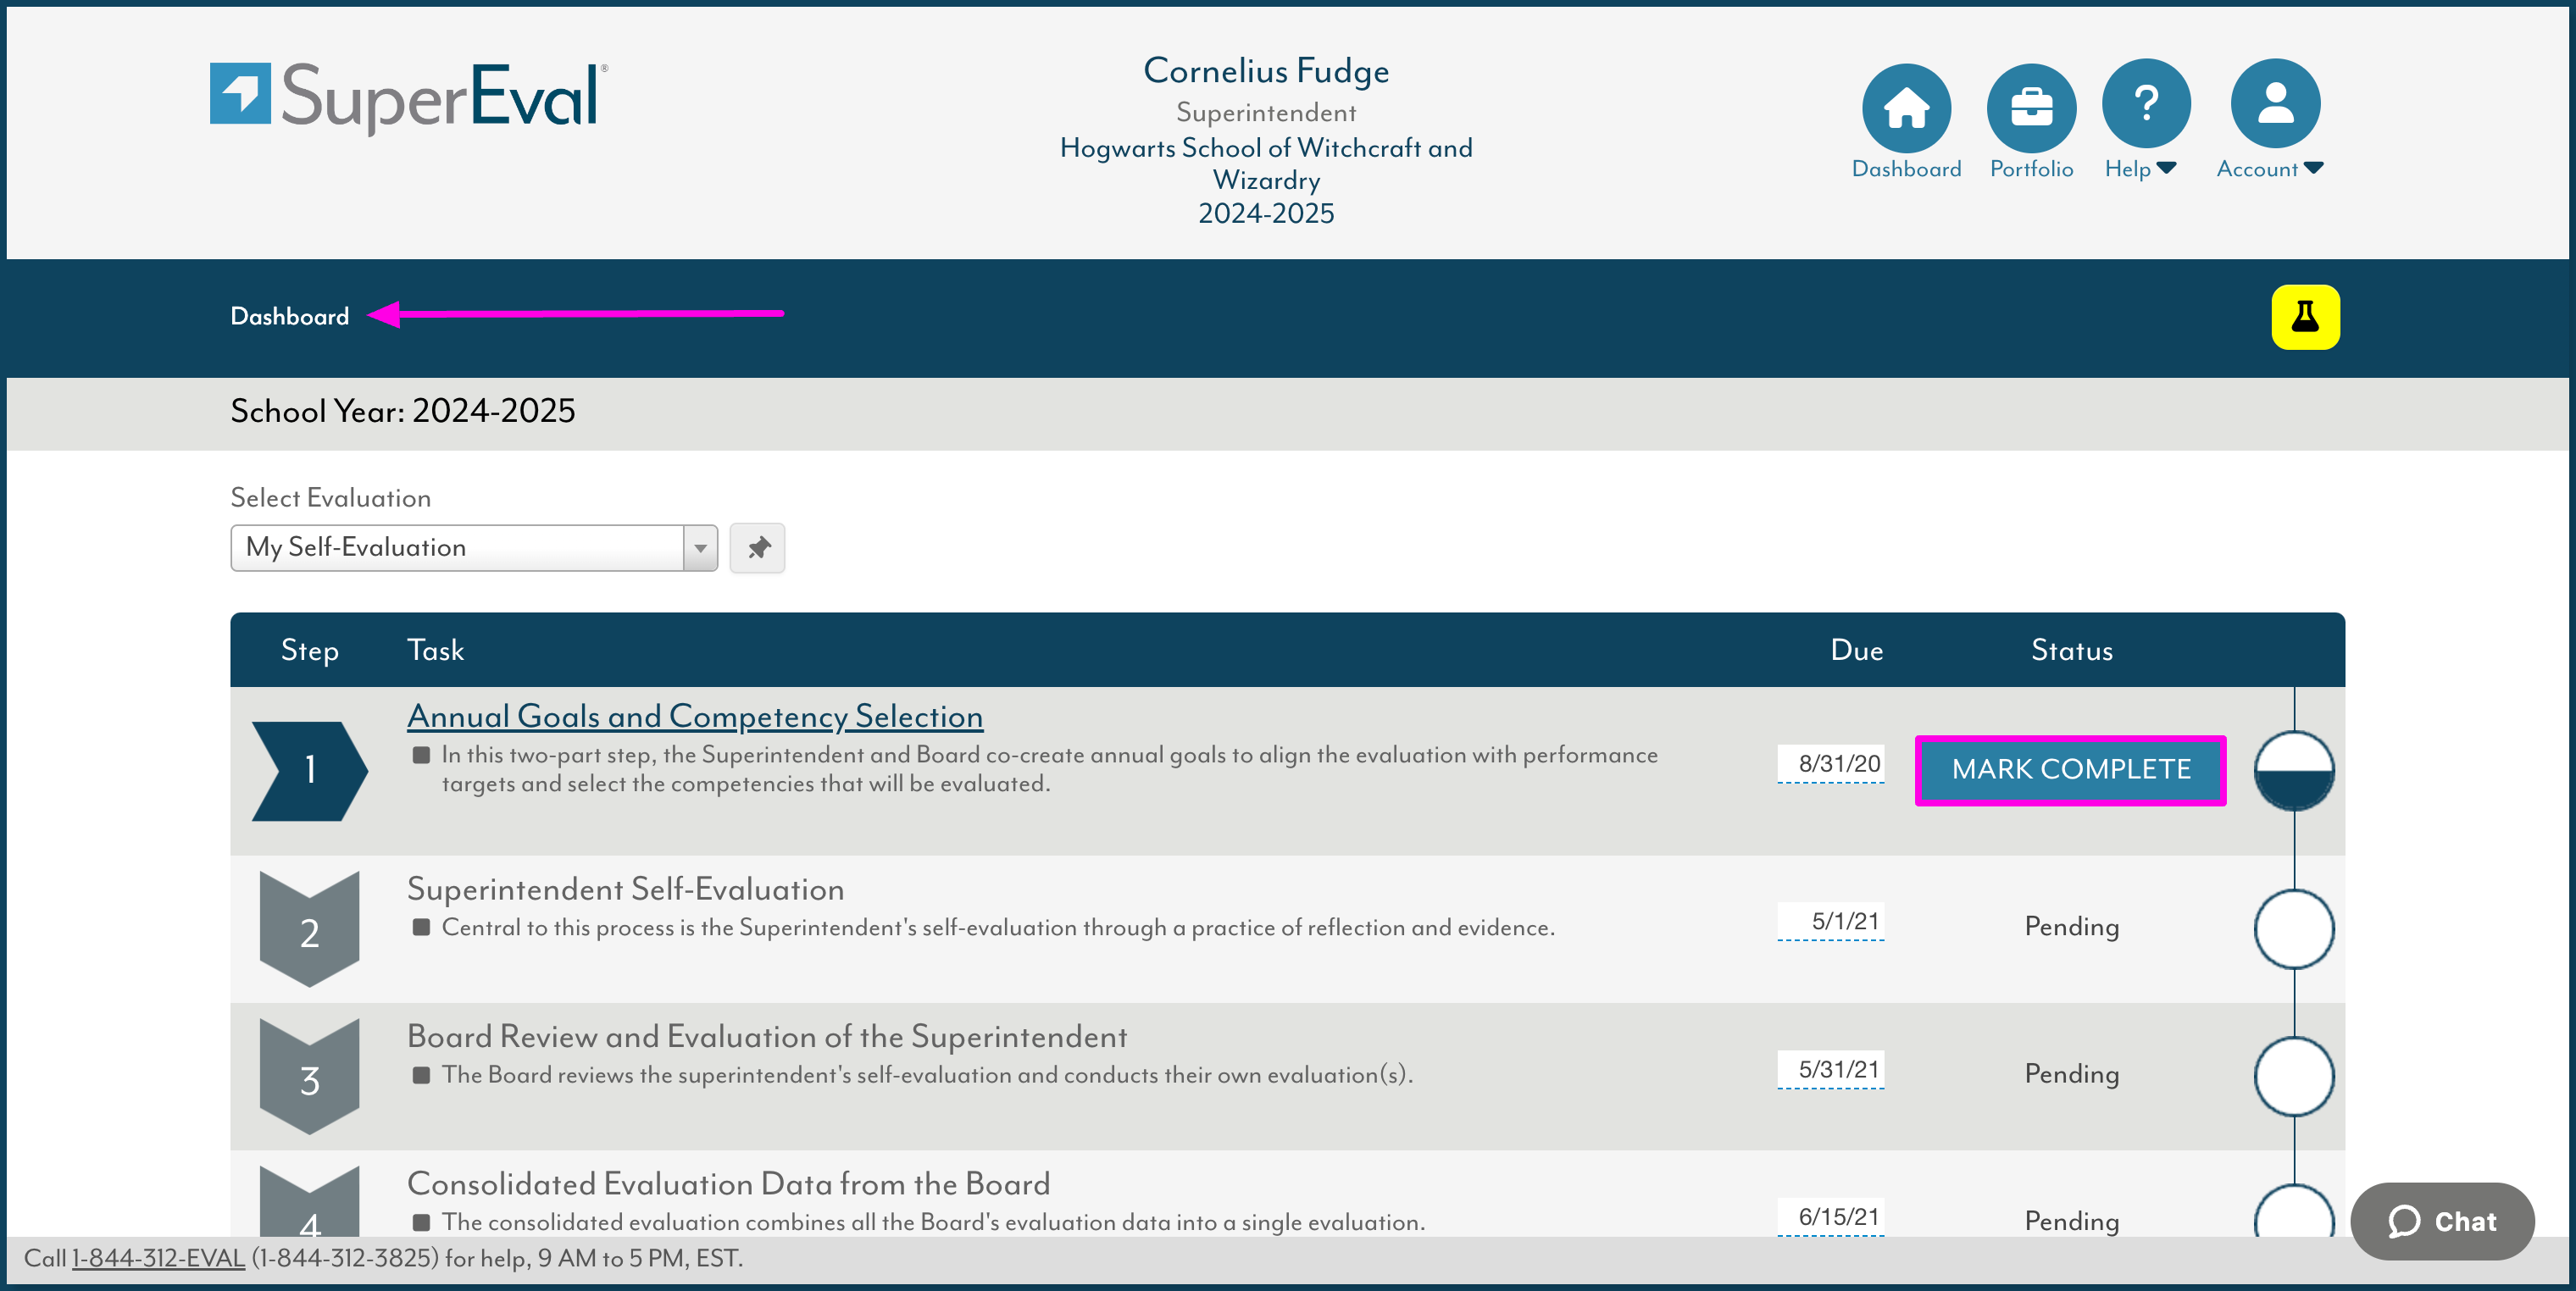Click the half-filled status circle for step 1

pyautogui.click(x=2294, y=770)
